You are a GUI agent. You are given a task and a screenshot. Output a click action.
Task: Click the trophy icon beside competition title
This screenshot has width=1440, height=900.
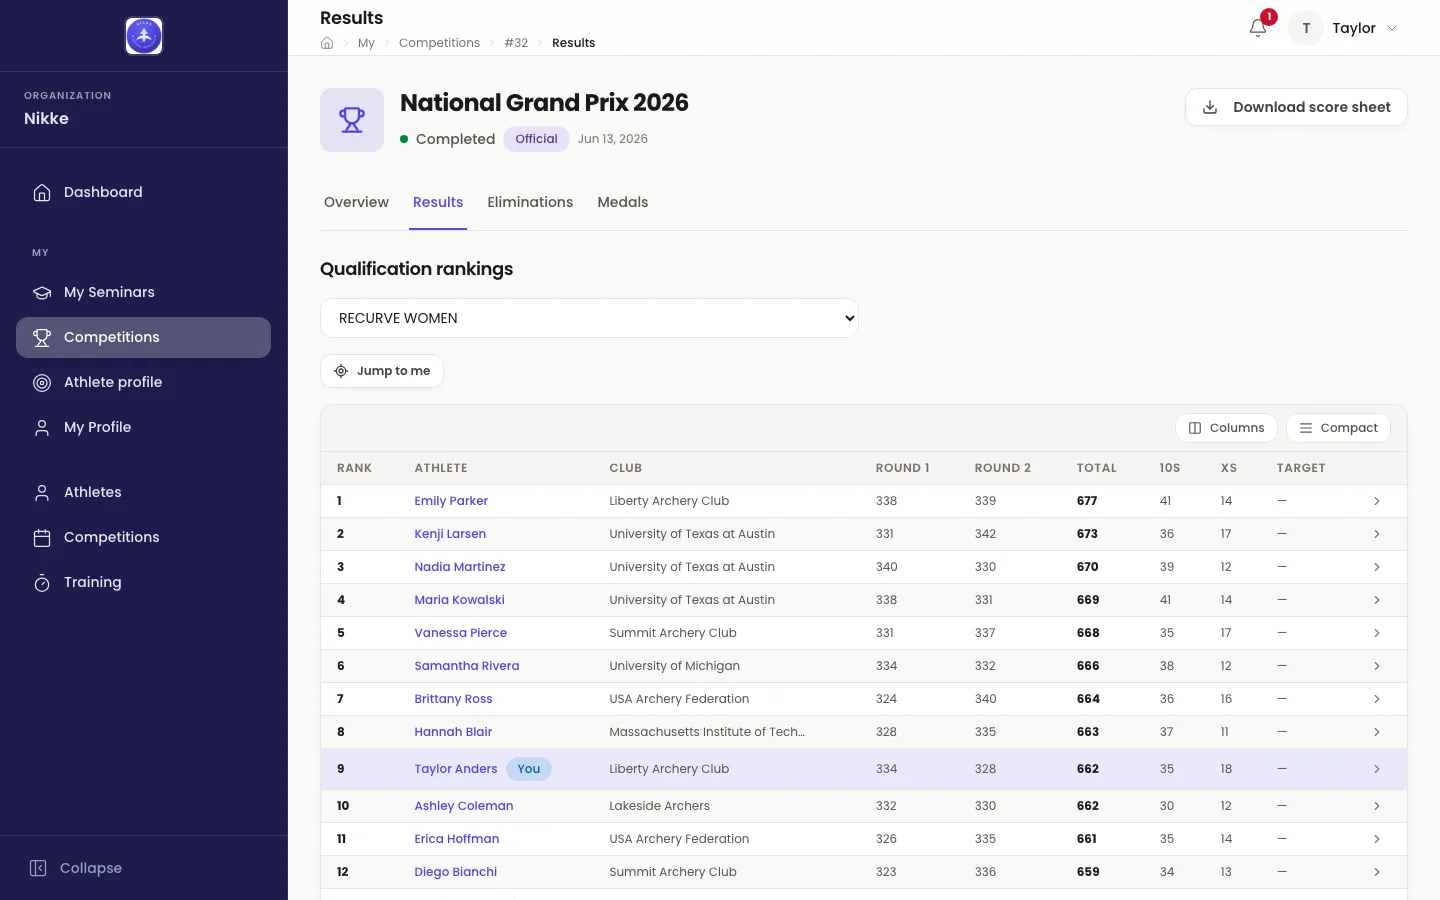click(x=352, y=120)
